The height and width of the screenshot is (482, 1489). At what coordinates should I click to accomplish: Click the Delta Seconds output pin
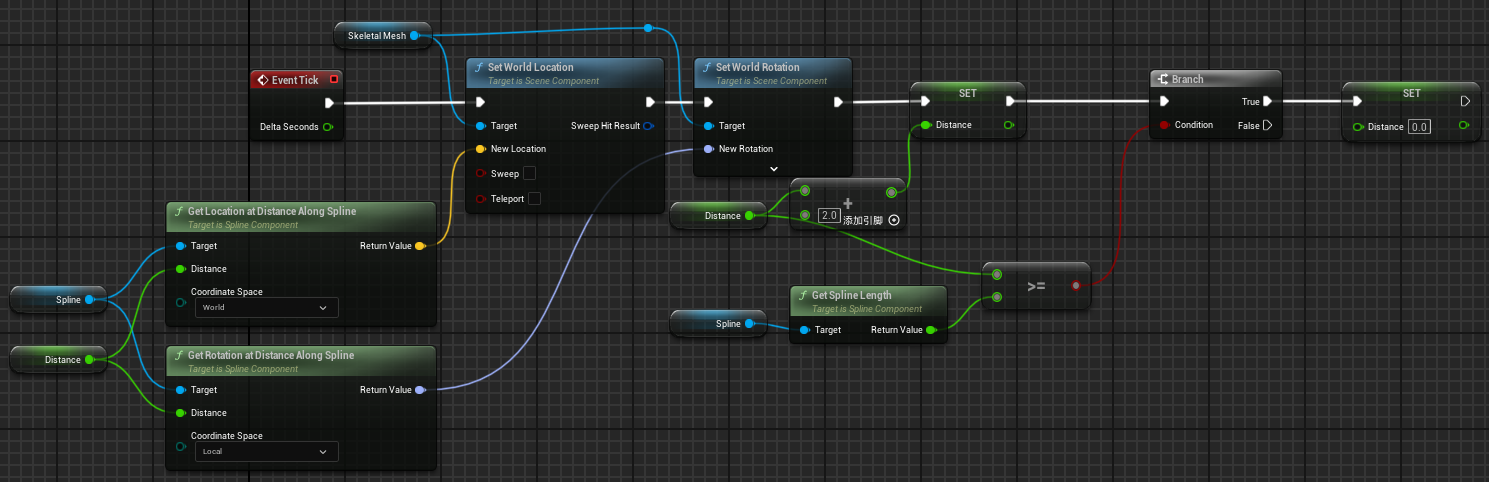pyautogui.click(x=327, y=127)
